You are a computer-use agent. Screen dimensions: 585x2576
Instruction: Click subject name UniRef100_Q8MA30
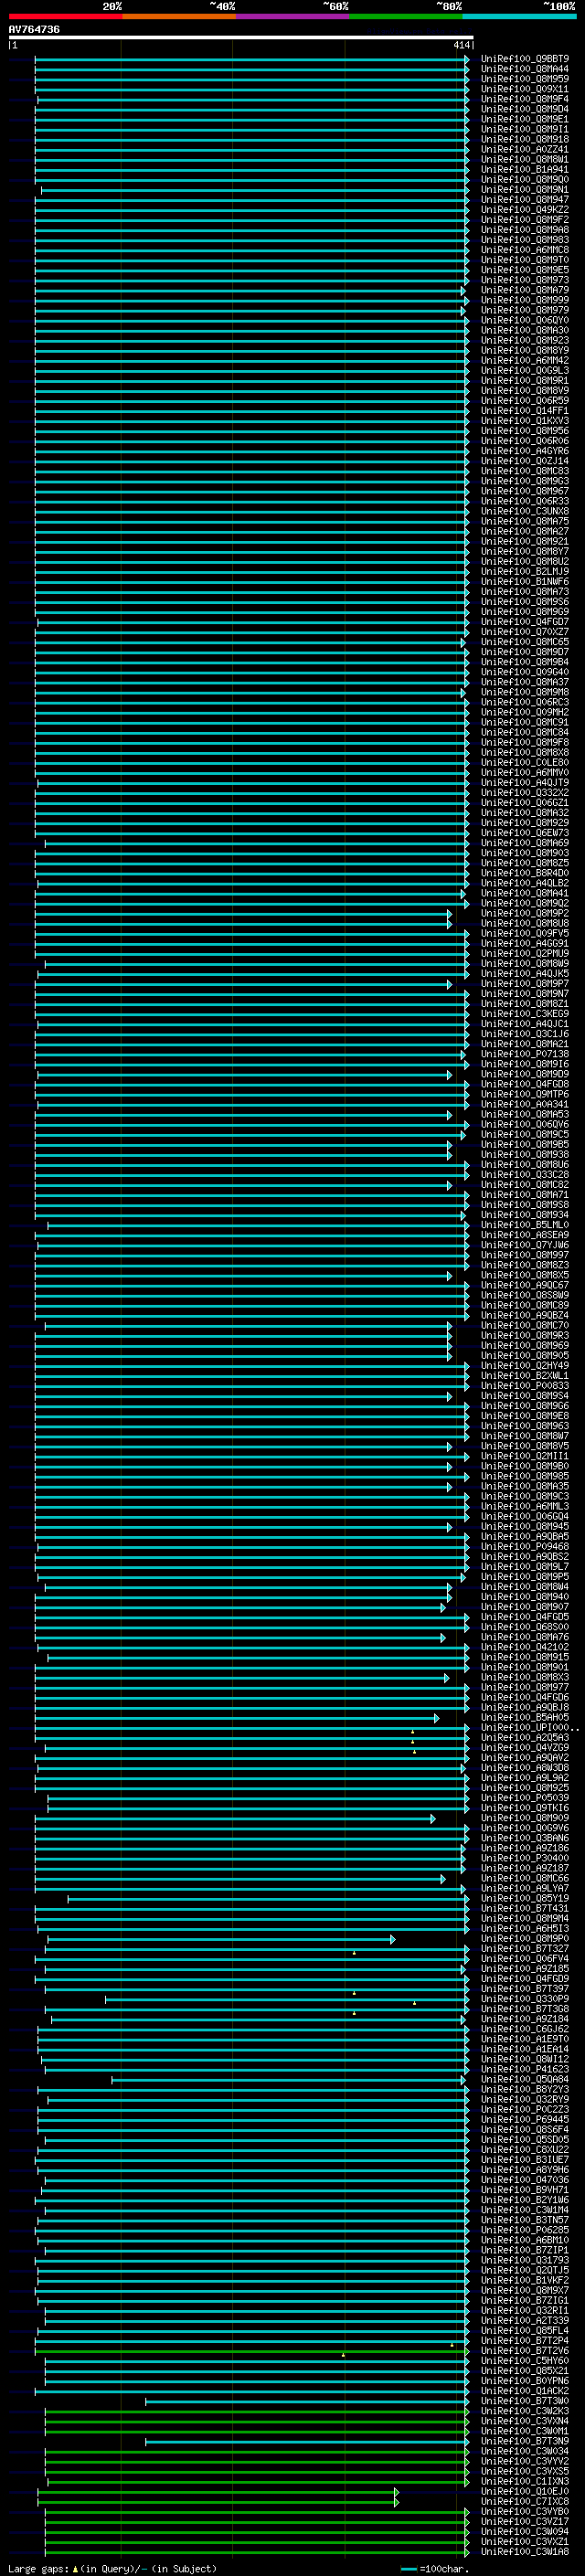525,330
